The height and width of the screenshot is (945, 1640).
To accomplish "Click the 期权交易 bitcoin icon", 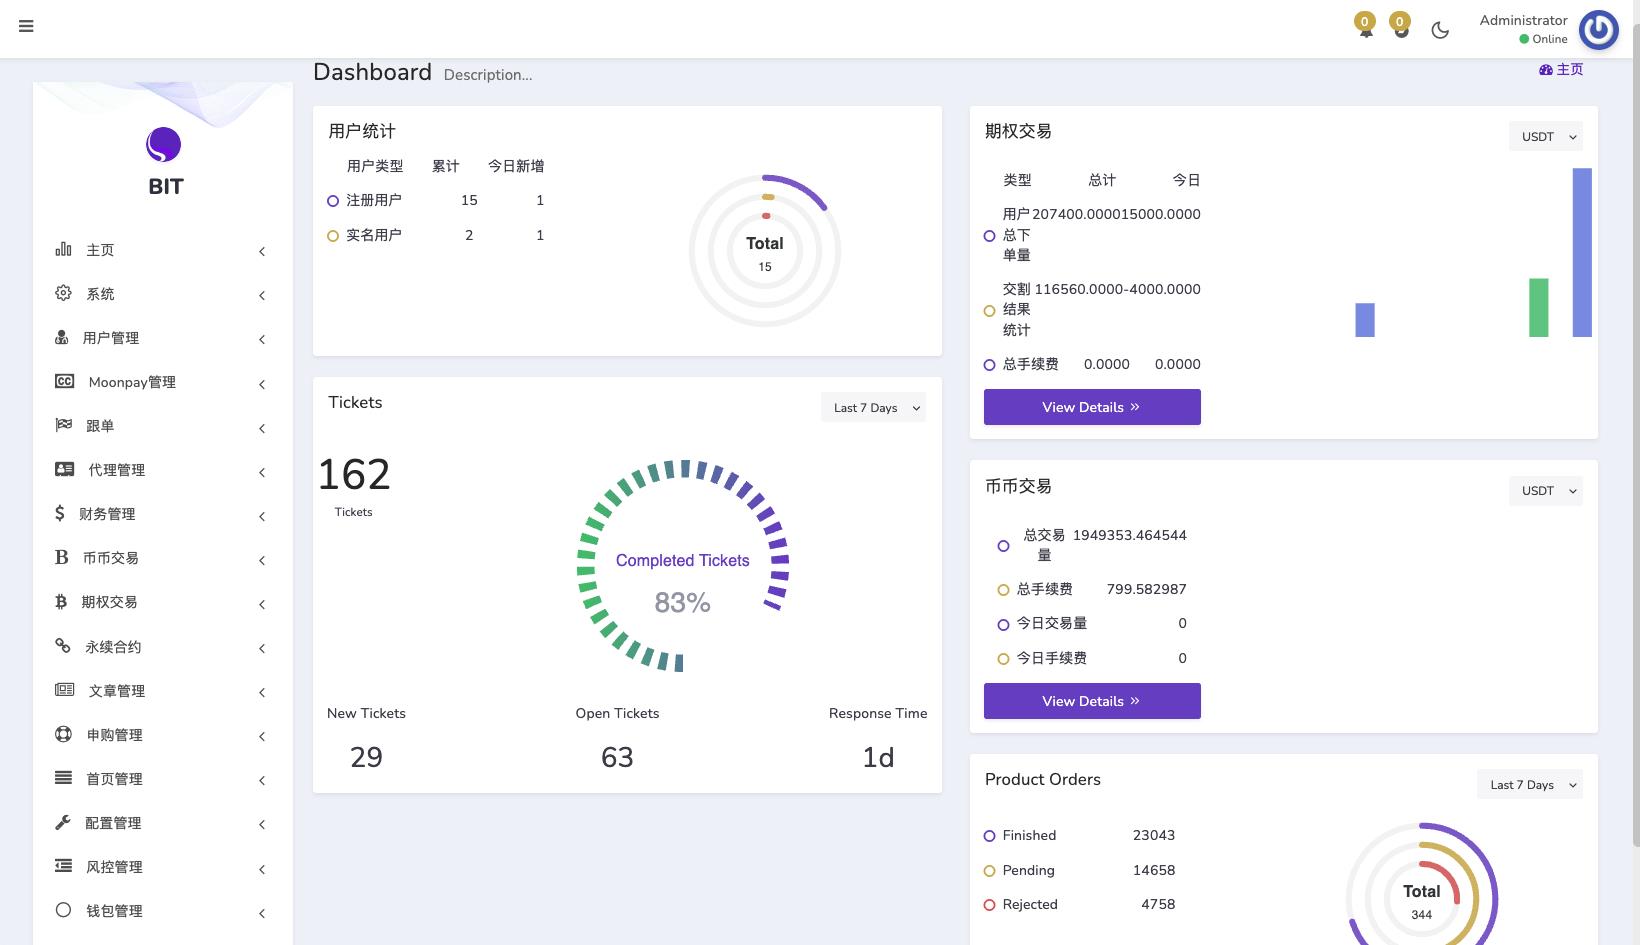I will click(61, 602).
